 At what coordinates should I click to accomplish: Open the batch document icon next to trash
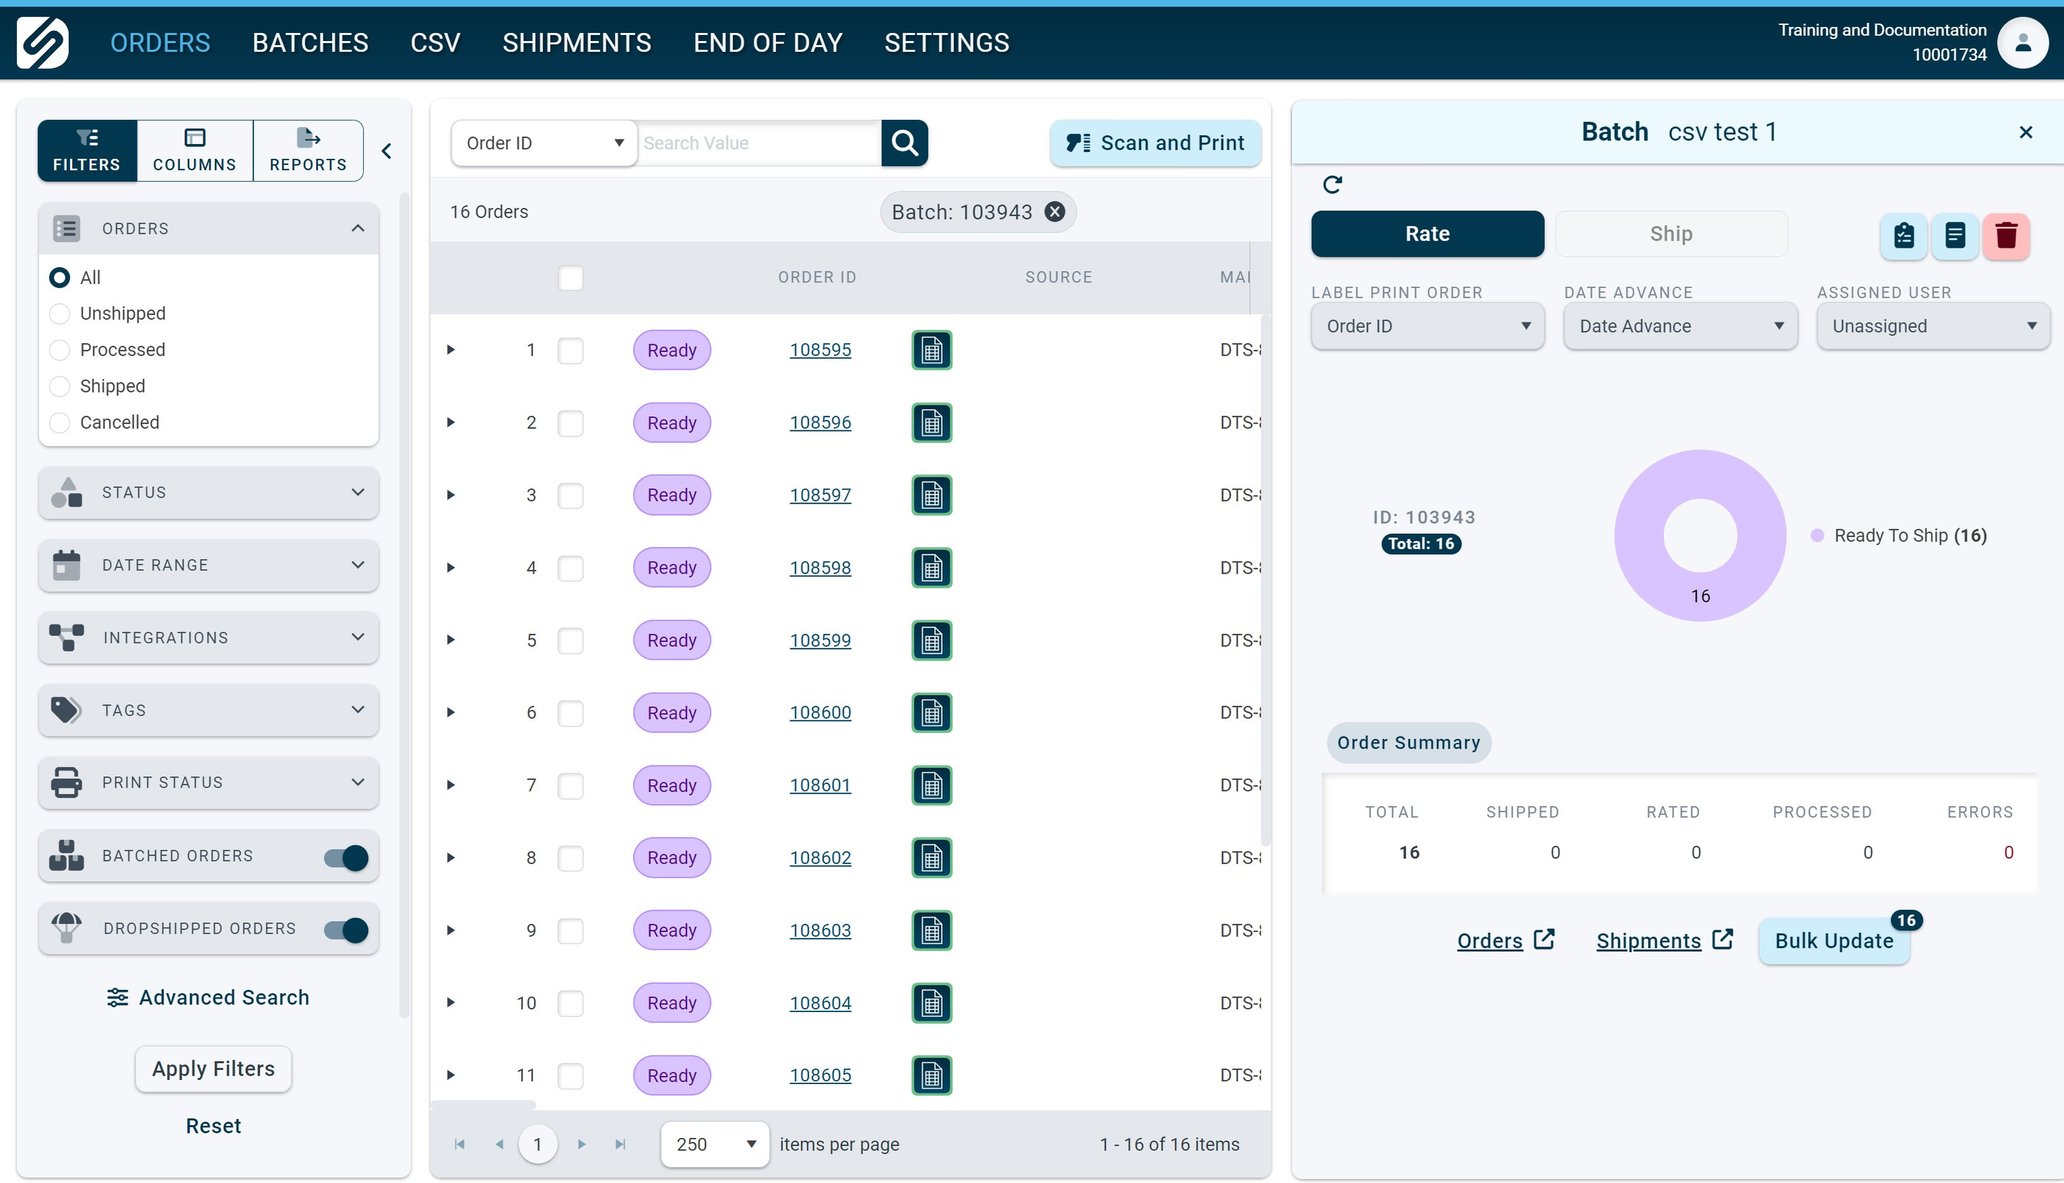pyautogui.click(x=1955, y=236)
